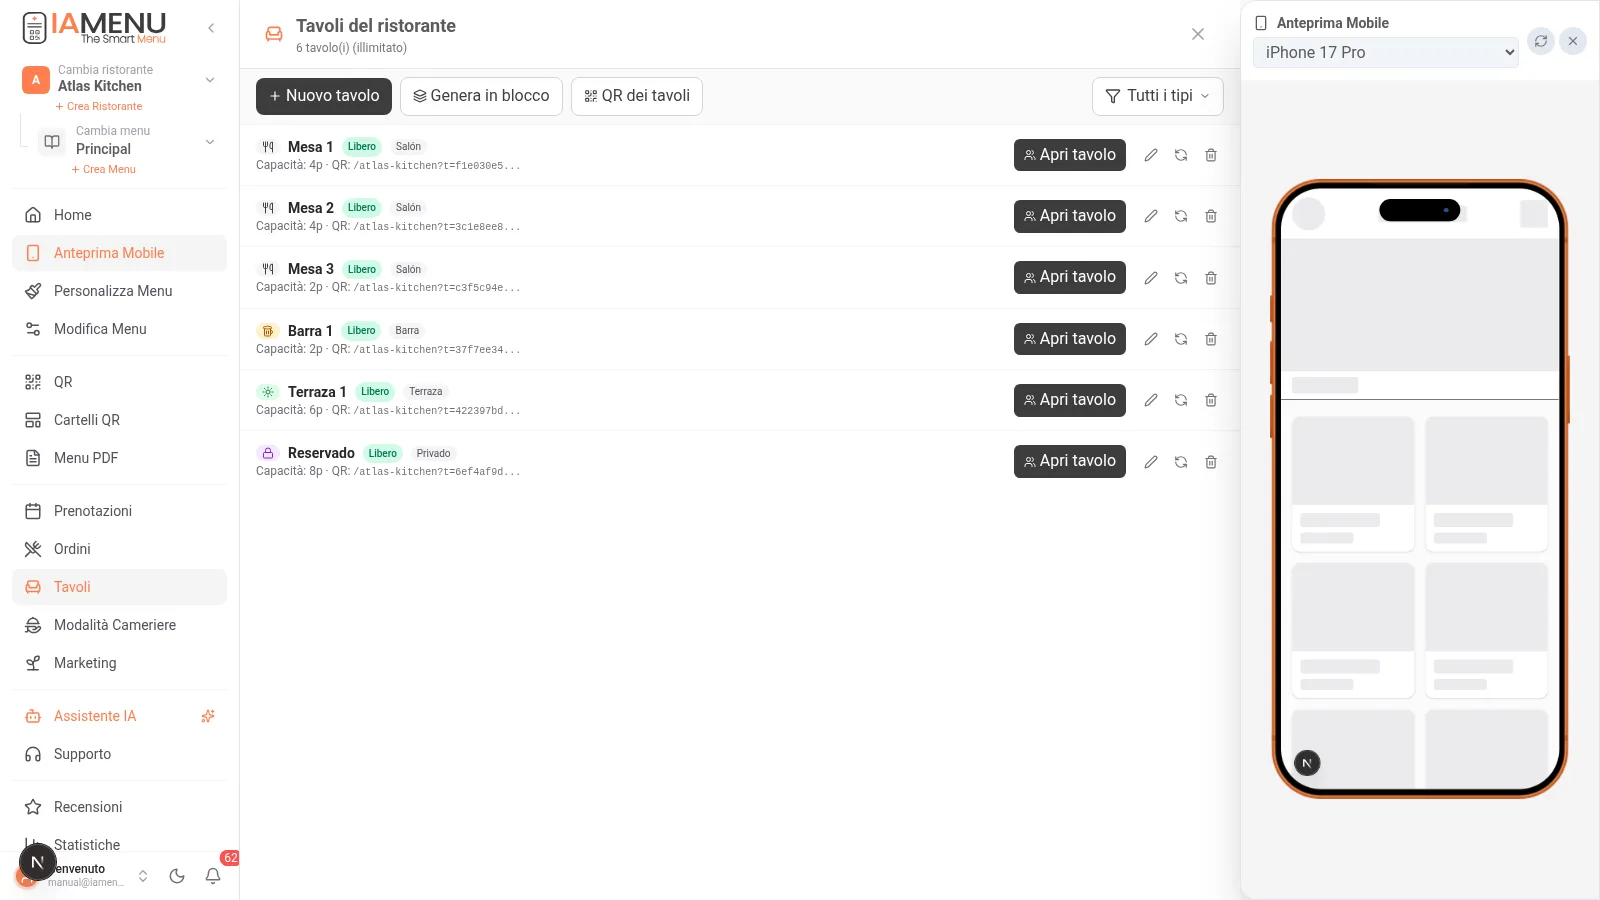Regenerate QR code for Mesa 1

click(x=1181, y=155)
